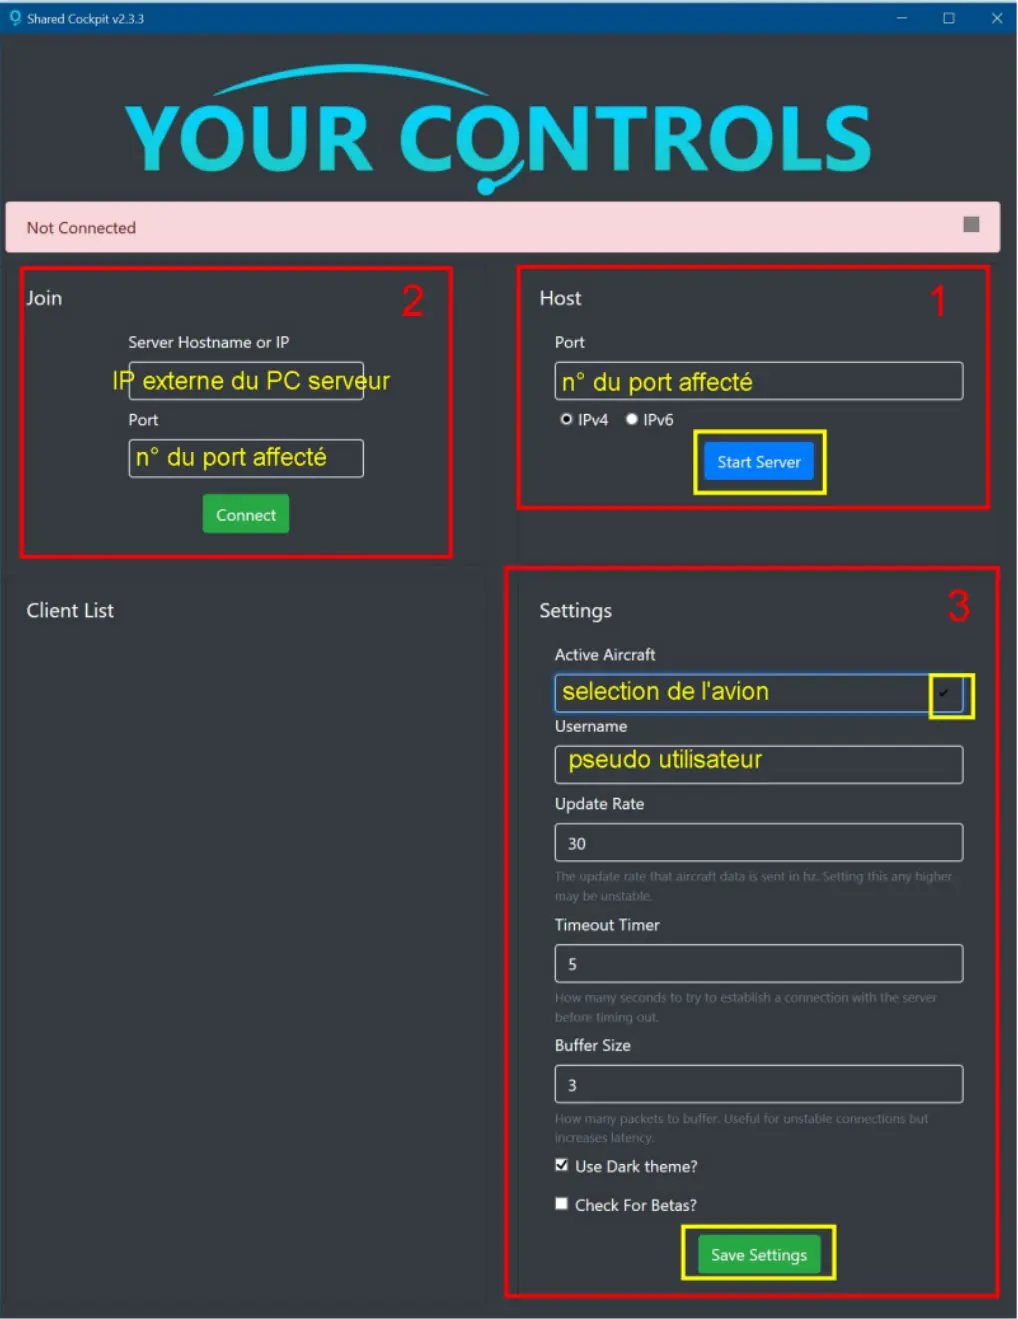Click the Buffer Size label
The width and height of the screenshot is (1018, 1319).
[592, 1046]
